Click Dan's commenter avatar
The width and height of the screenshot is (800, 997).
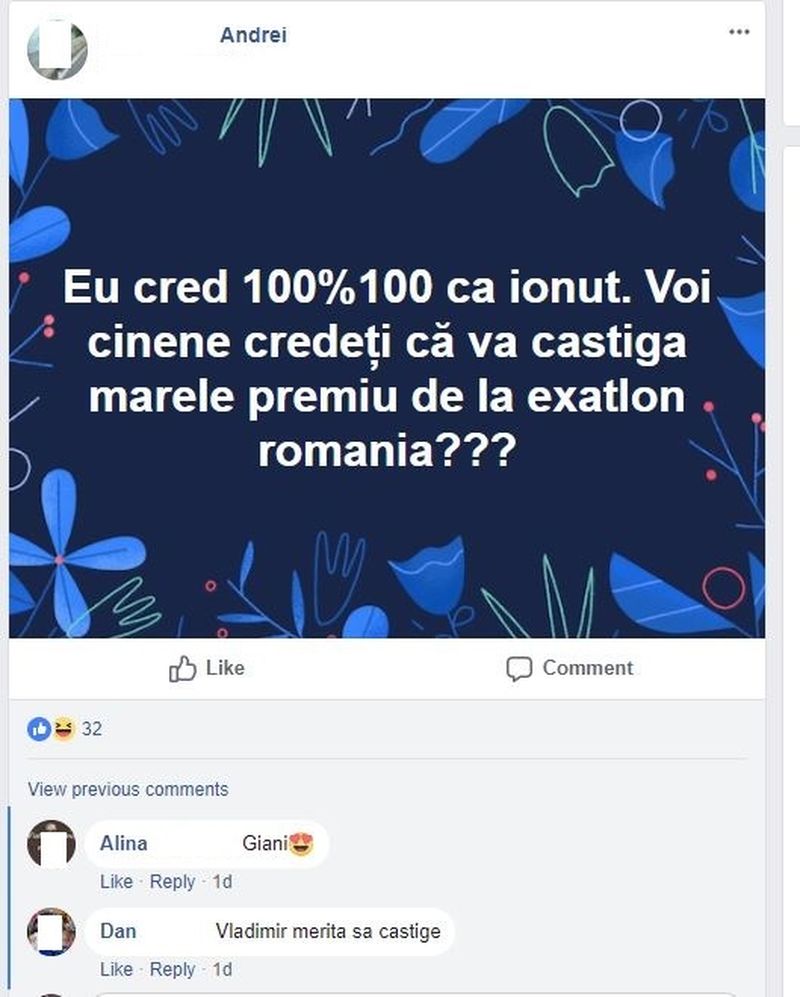tap(51, 932)
